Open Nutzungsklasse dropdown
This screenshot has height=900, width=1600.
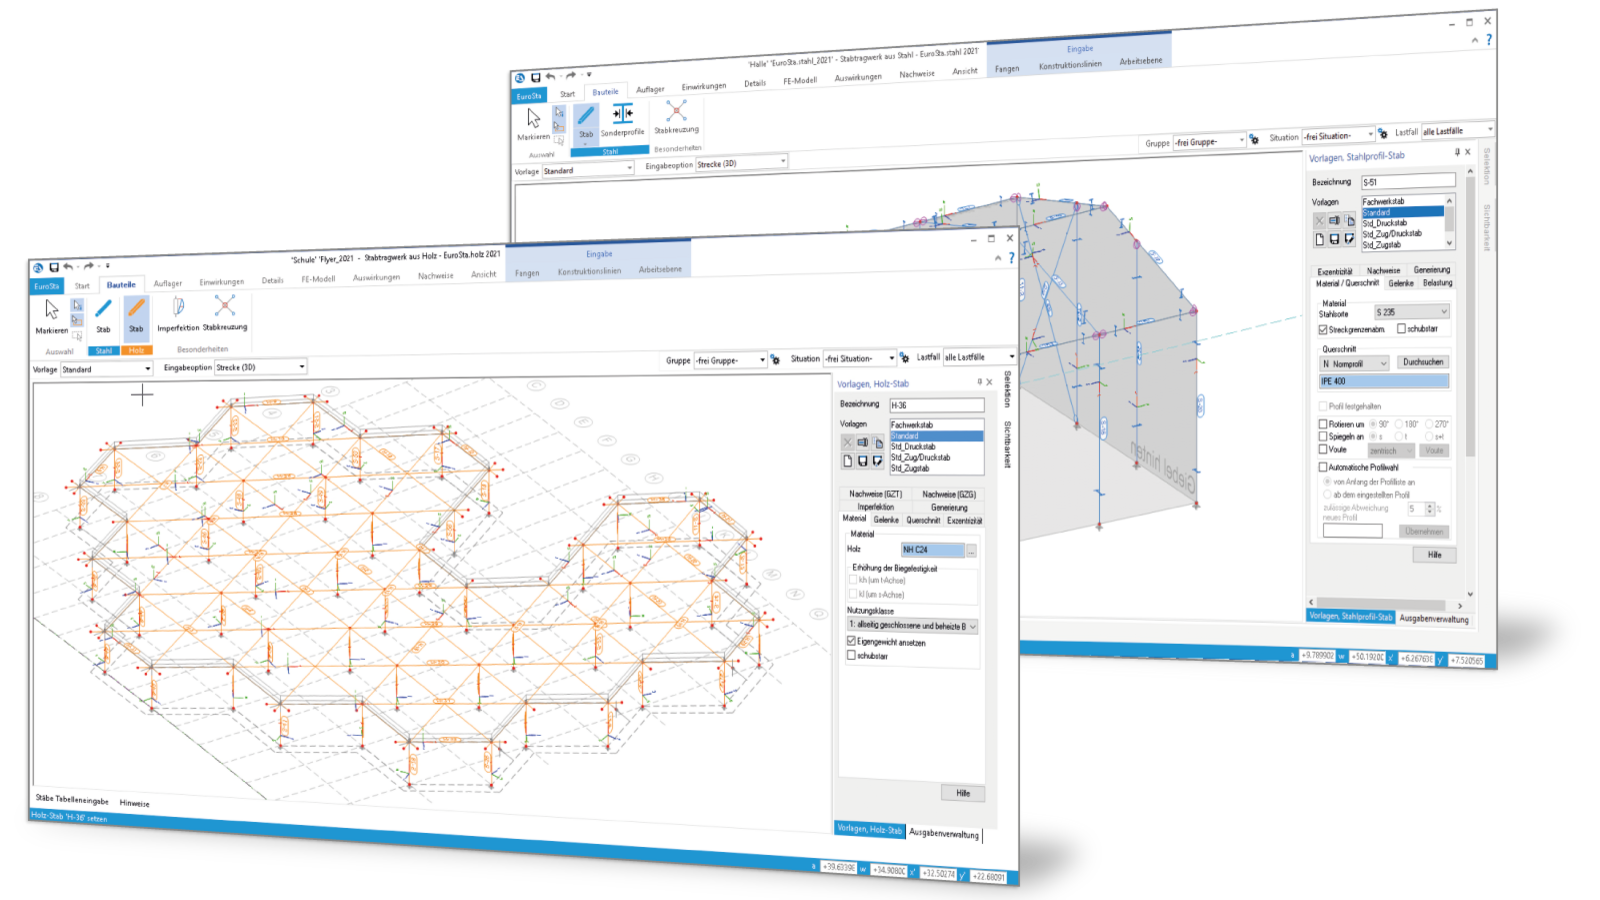point(913,626)
